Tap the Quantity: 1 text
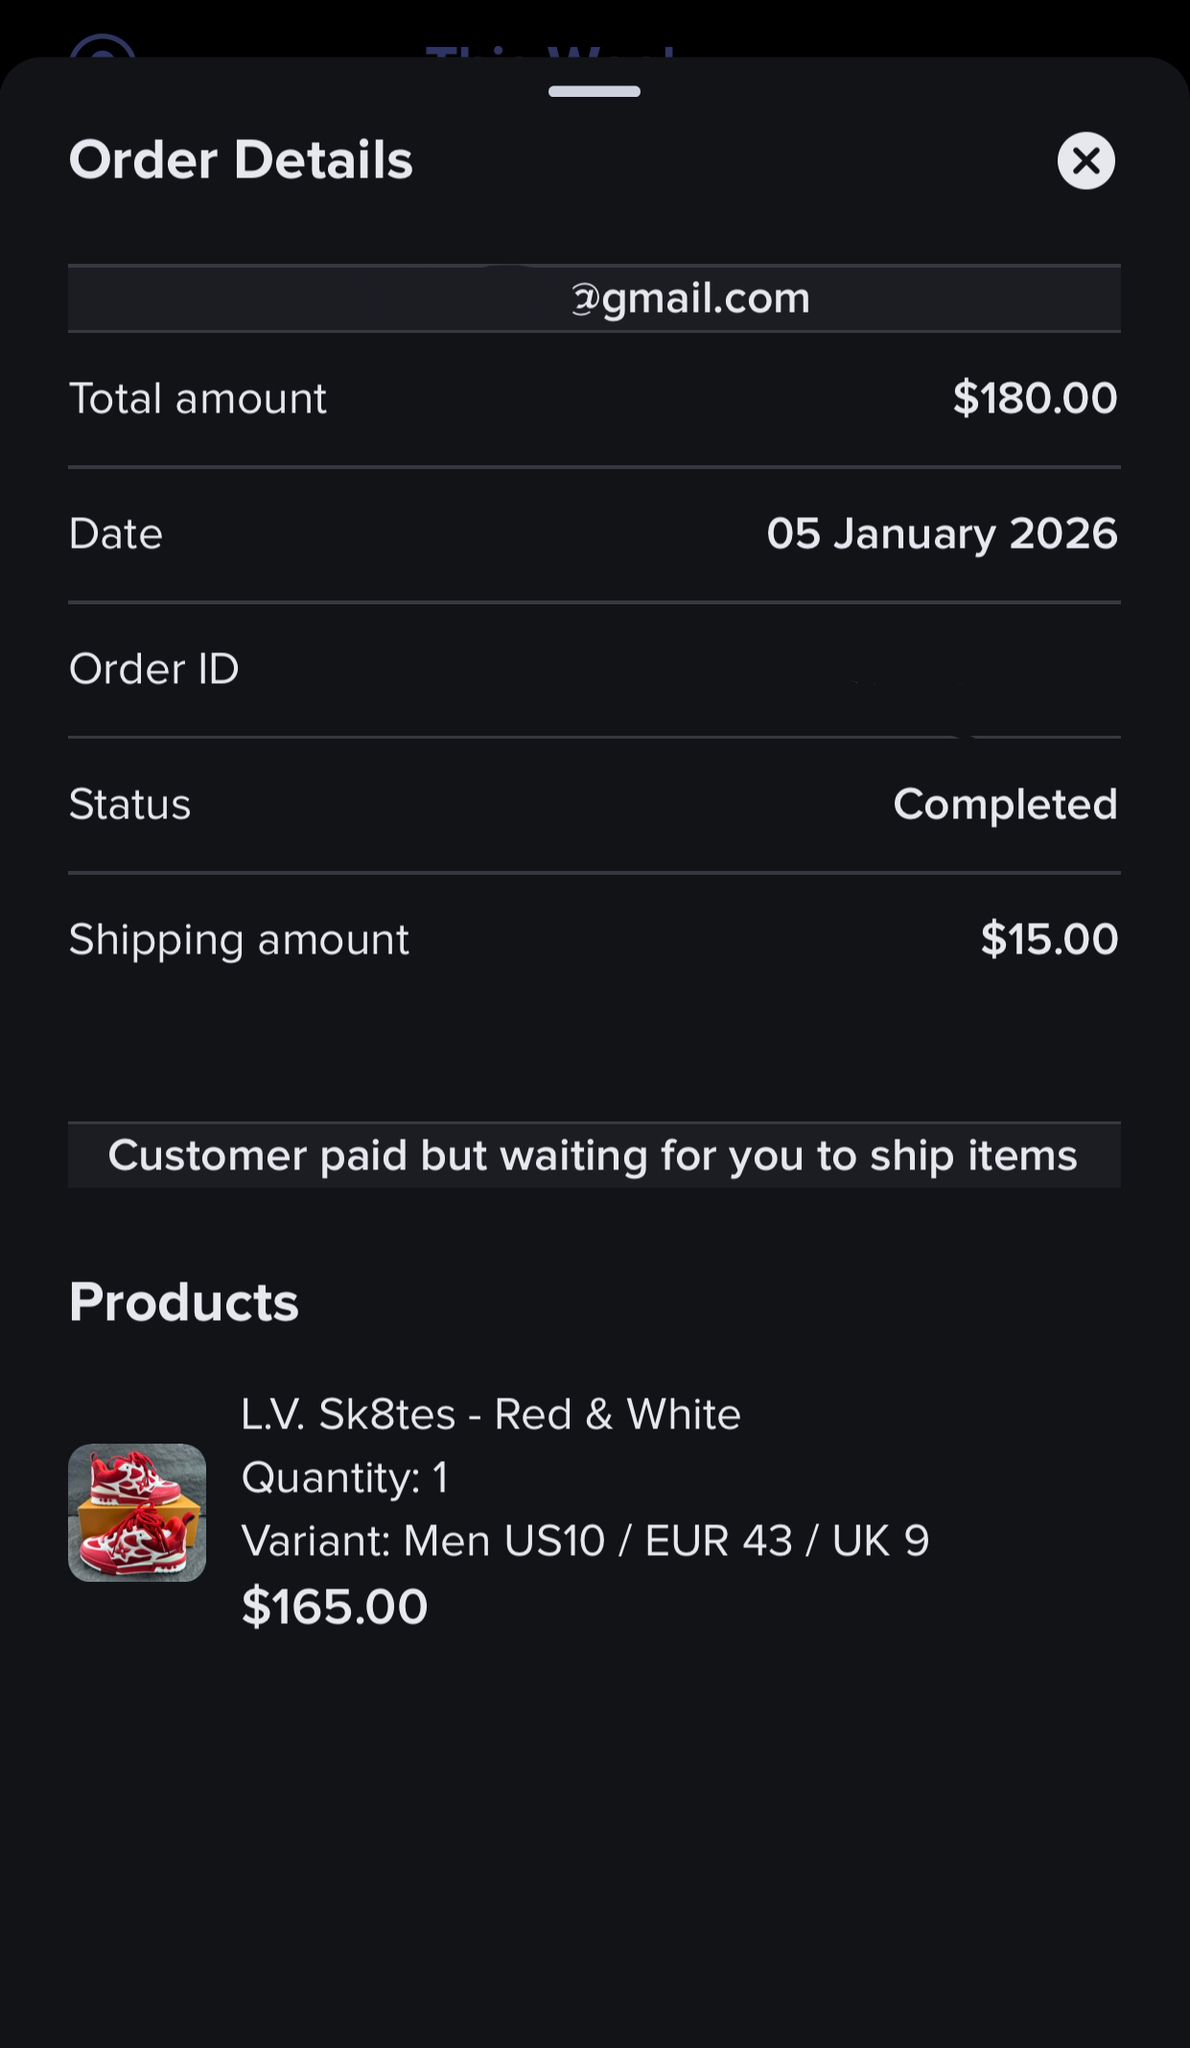Viewport: 1190px width, 2048px height. [345, 1478]
